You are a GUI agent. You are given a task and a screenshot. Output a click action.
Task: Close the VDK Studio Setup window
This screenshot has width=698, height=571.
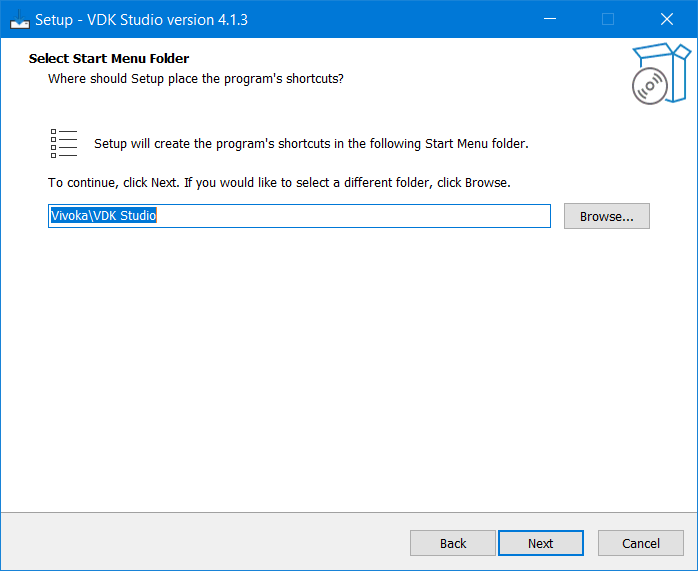[666, 19]
